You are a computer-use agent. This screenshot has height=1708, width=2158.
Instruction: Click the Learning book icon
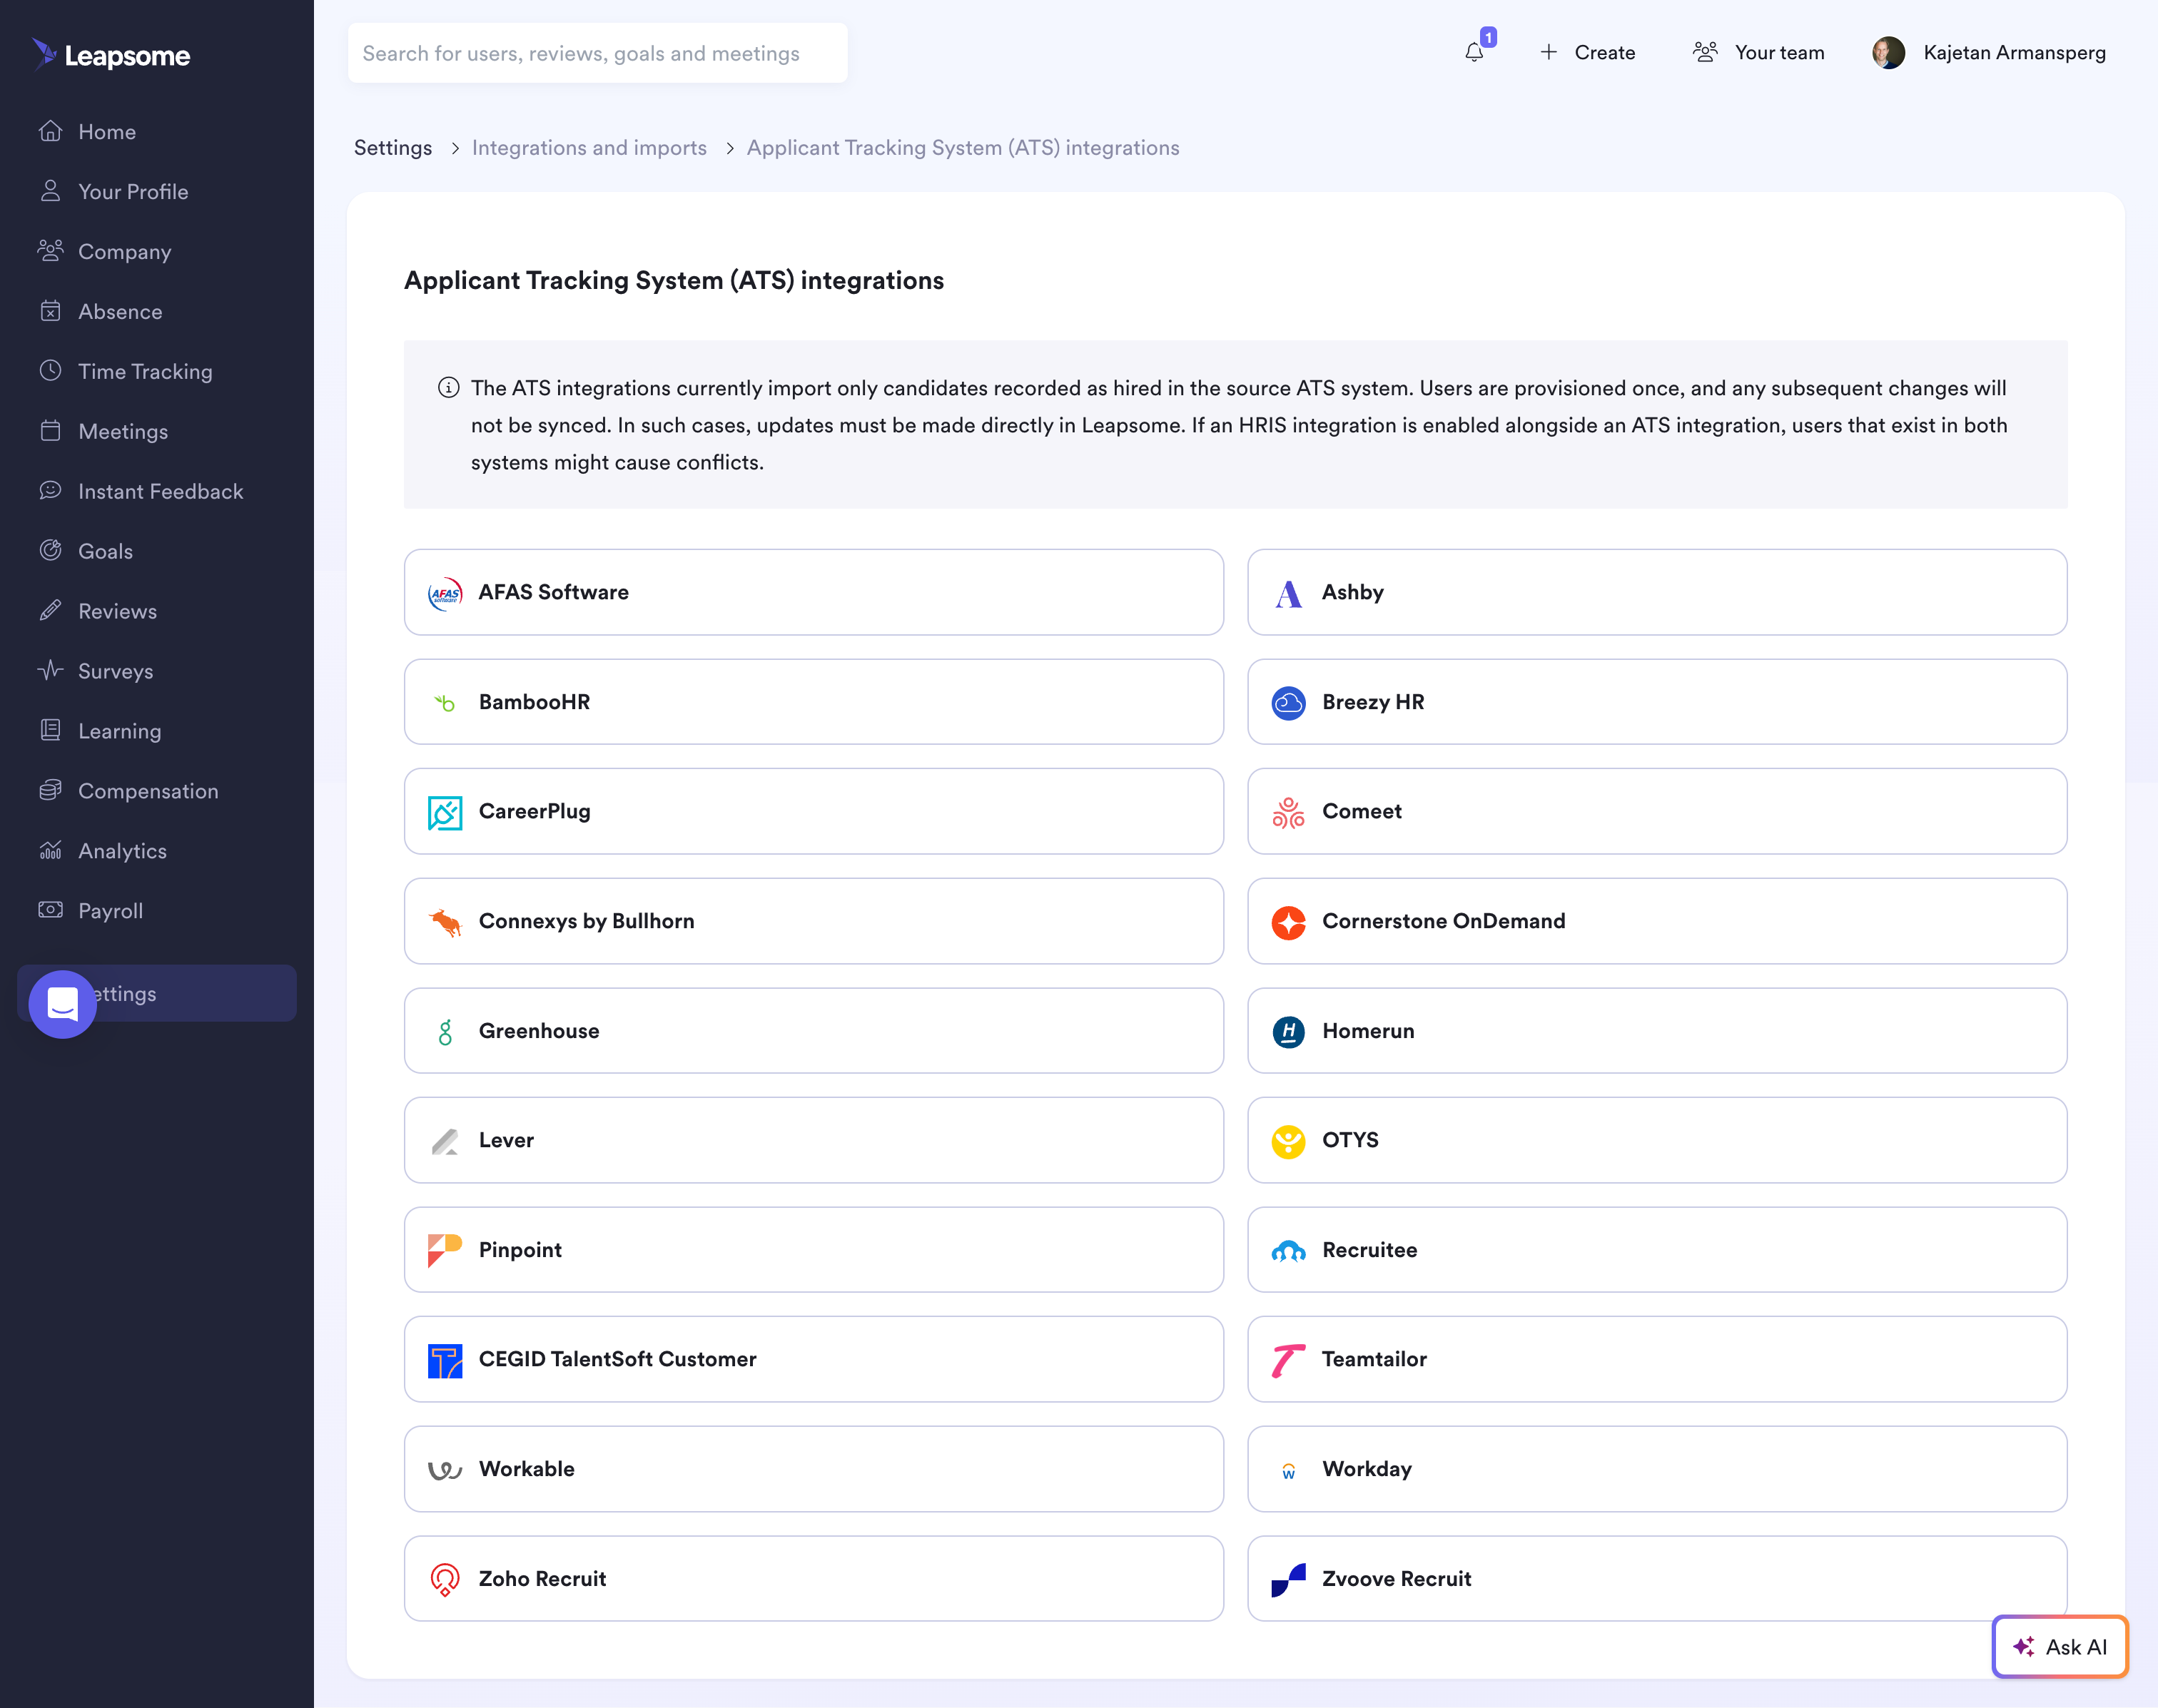tap(50, 731)
